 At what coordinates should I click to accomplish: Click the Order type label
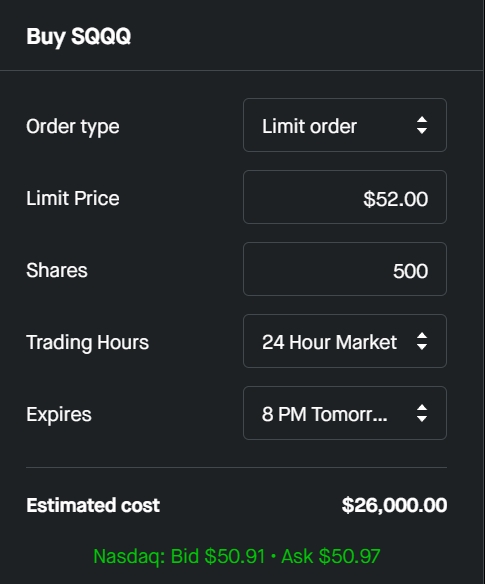(x=73, y=127)
